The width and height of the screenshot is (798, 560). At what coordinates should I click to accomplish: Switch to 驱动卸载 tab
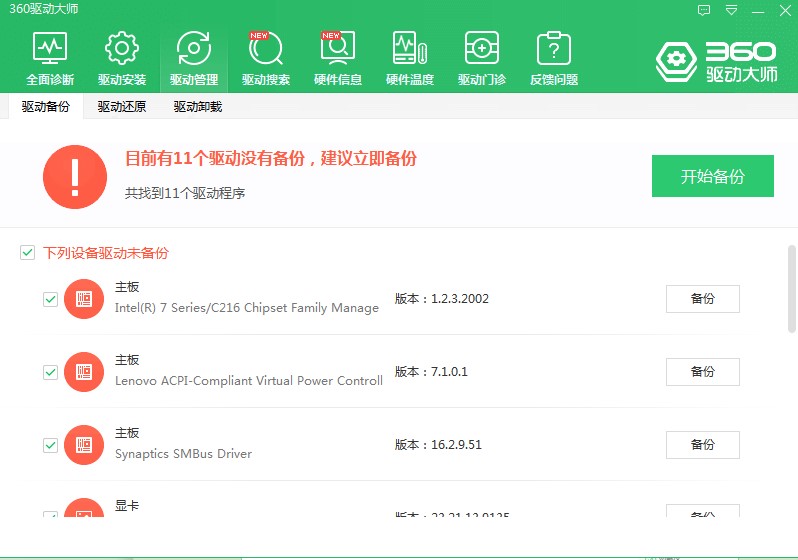click(x=197, y=106)
